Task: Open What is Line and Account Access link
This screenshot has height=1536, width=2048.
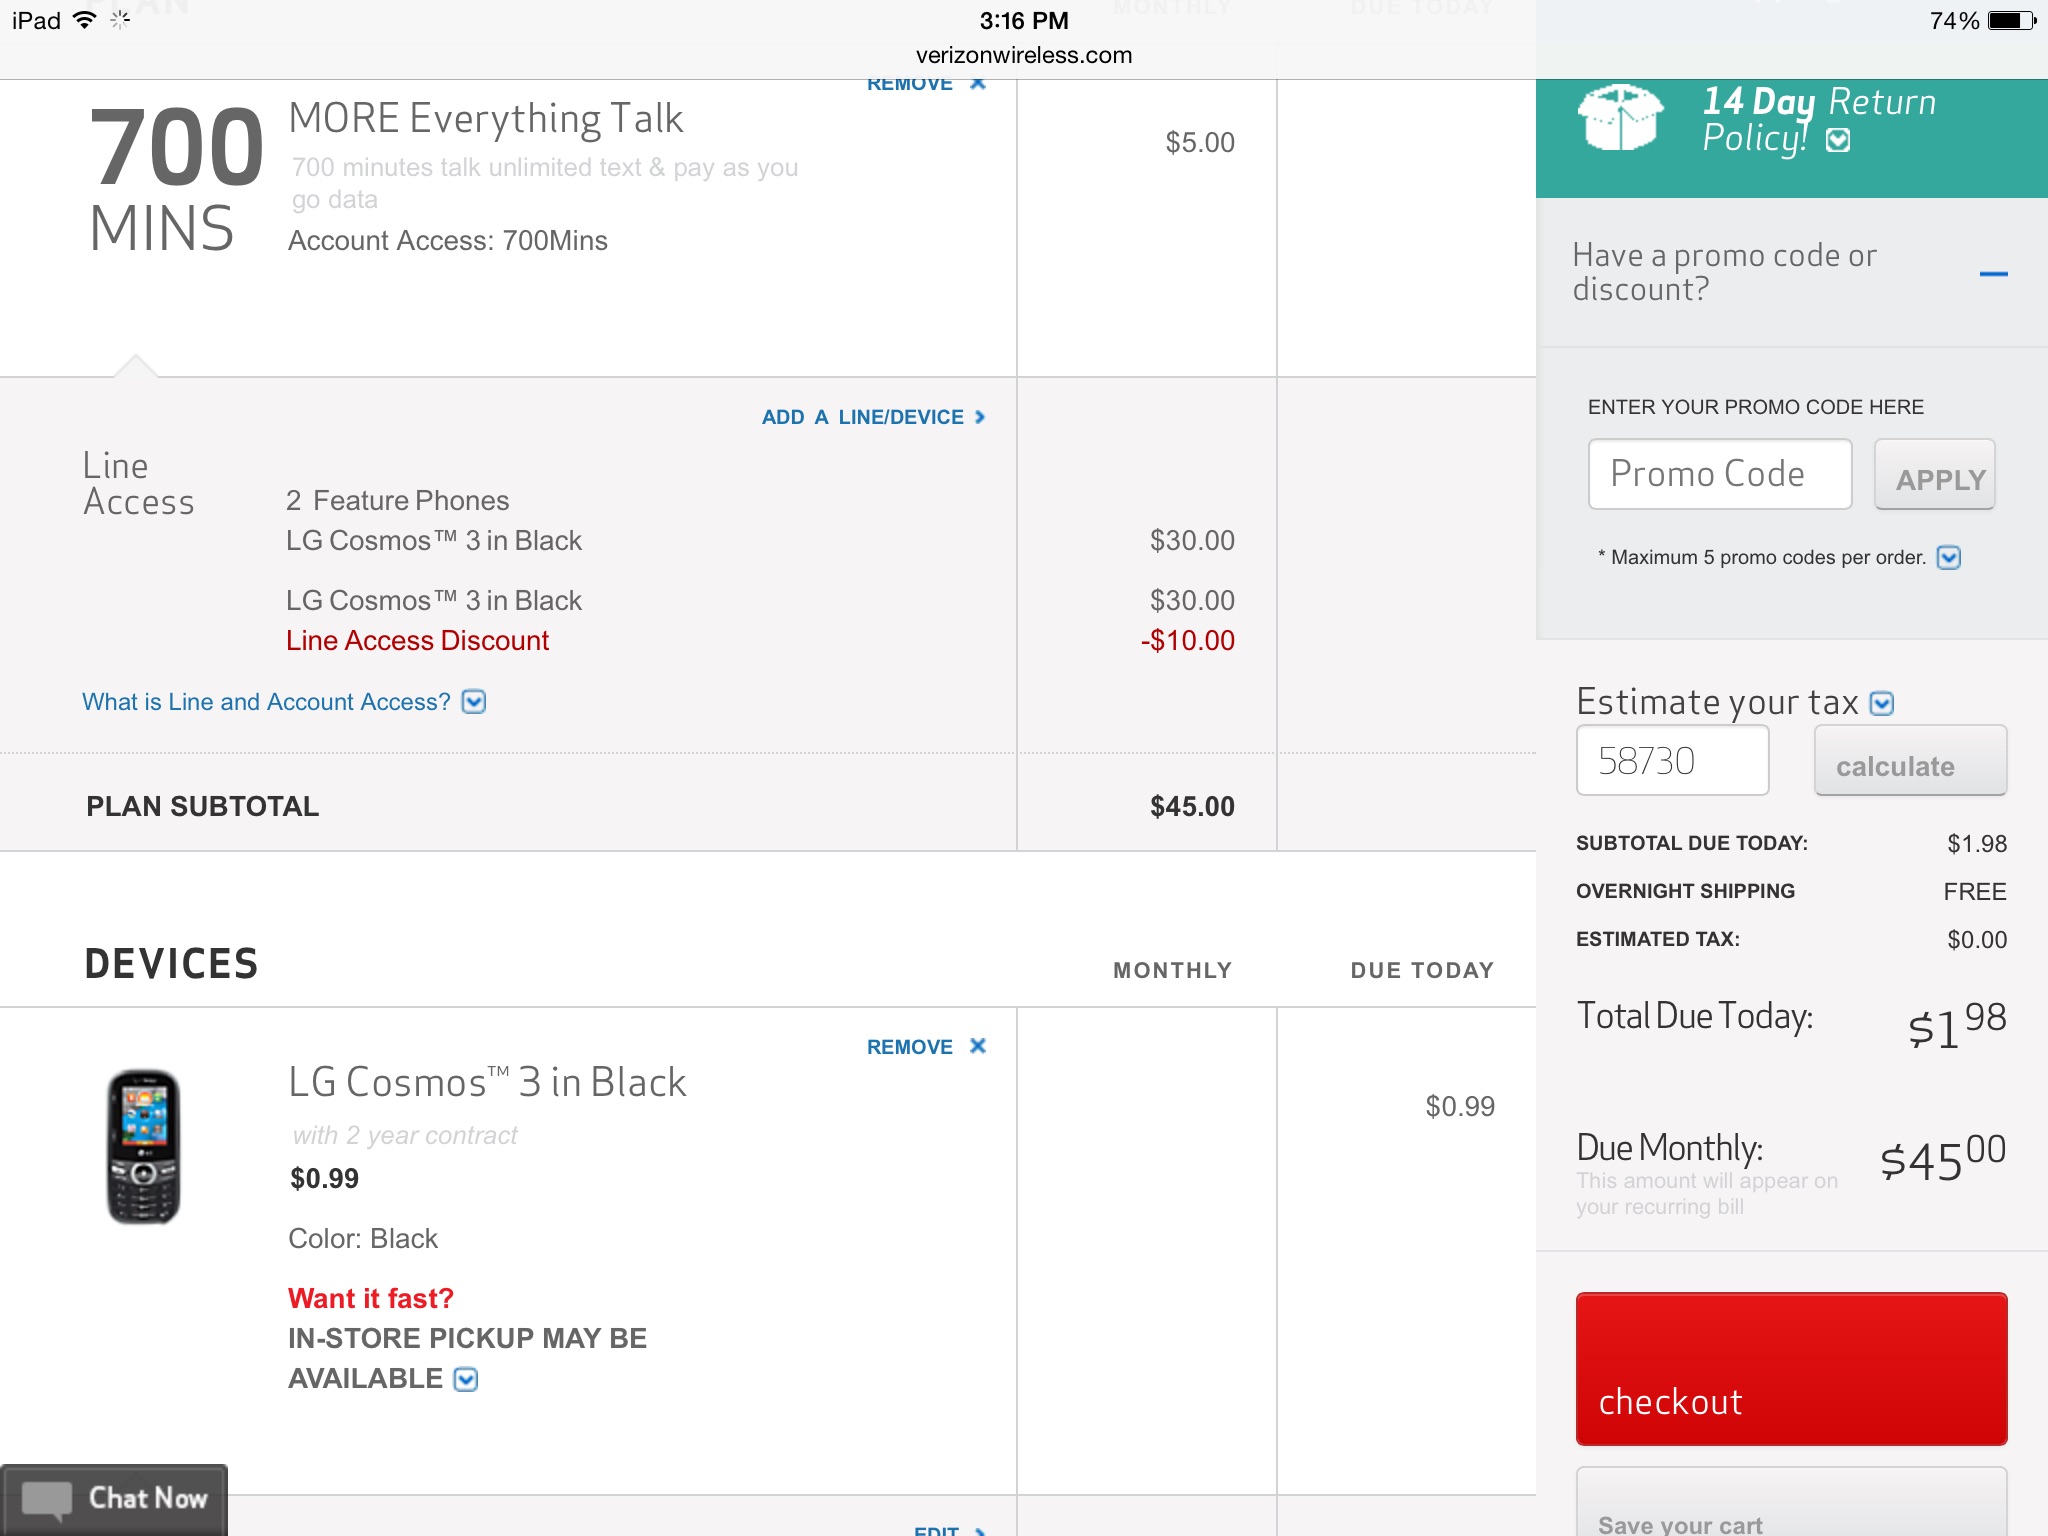Action: (266, 702)
